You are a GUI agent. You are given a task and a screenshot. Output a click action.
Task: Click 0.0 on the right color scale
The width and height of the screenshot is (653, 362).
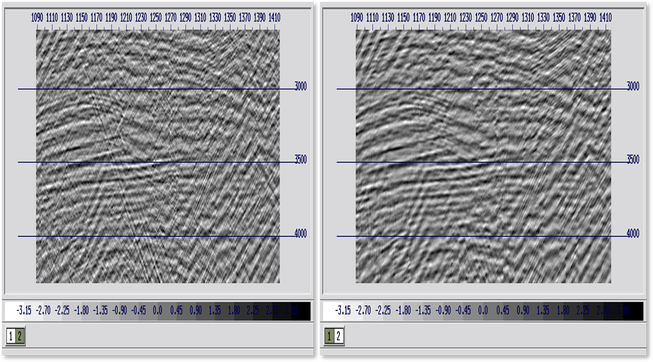pyautogui.click(x=483, y=310)
